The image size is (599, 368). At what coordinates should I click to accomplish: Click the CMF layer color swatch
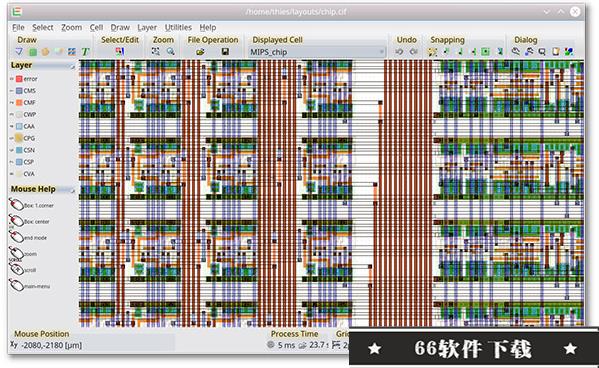19,103
